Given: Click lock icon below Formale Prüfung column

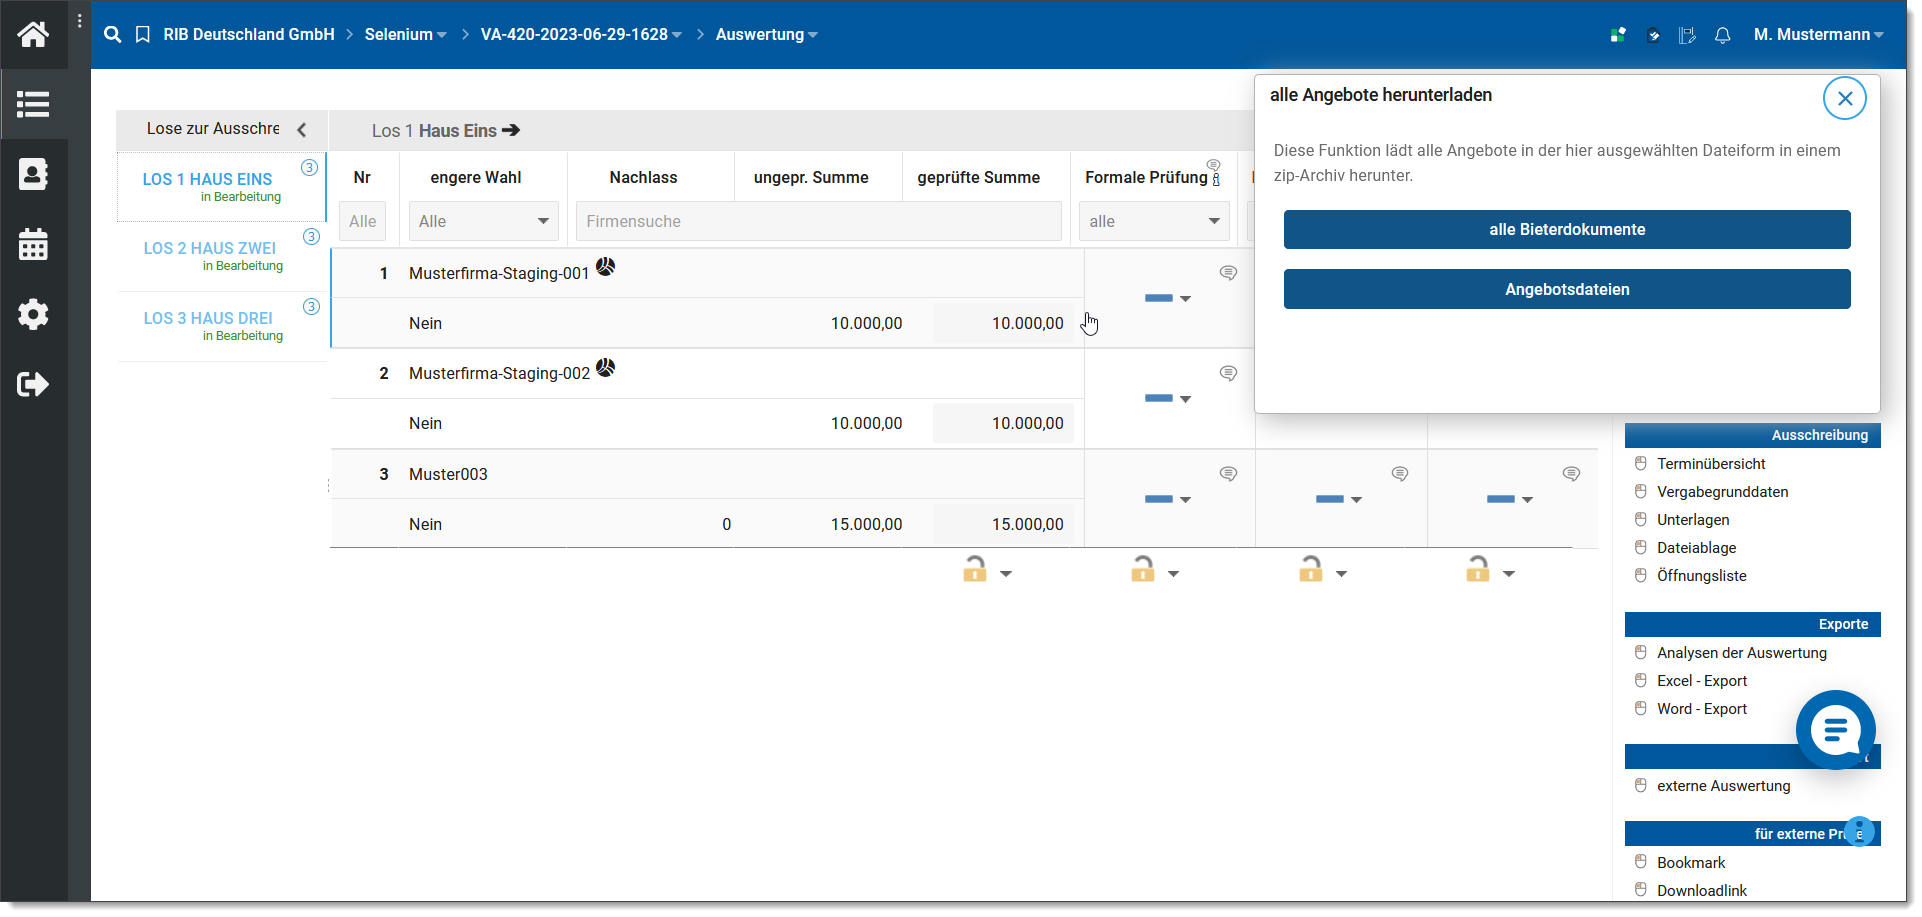Looking at the screenshot, I should tap(1143, 569).
